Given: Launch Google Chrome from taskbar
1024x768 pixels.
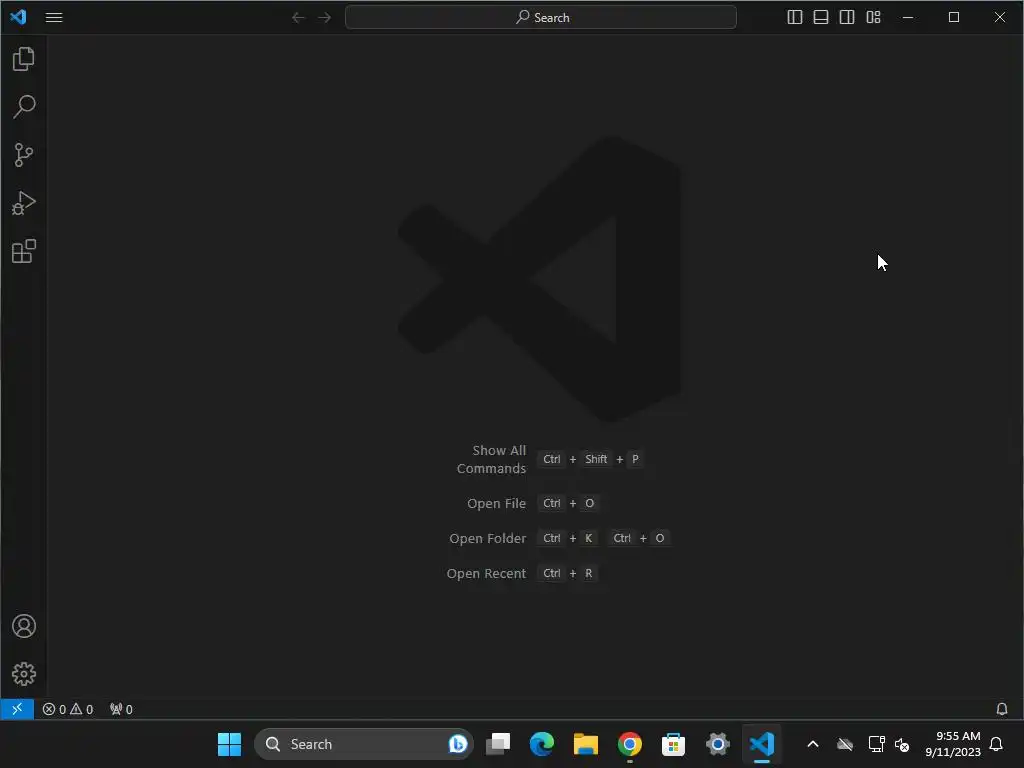Looking at the screenshot, I should pos(630,744).
